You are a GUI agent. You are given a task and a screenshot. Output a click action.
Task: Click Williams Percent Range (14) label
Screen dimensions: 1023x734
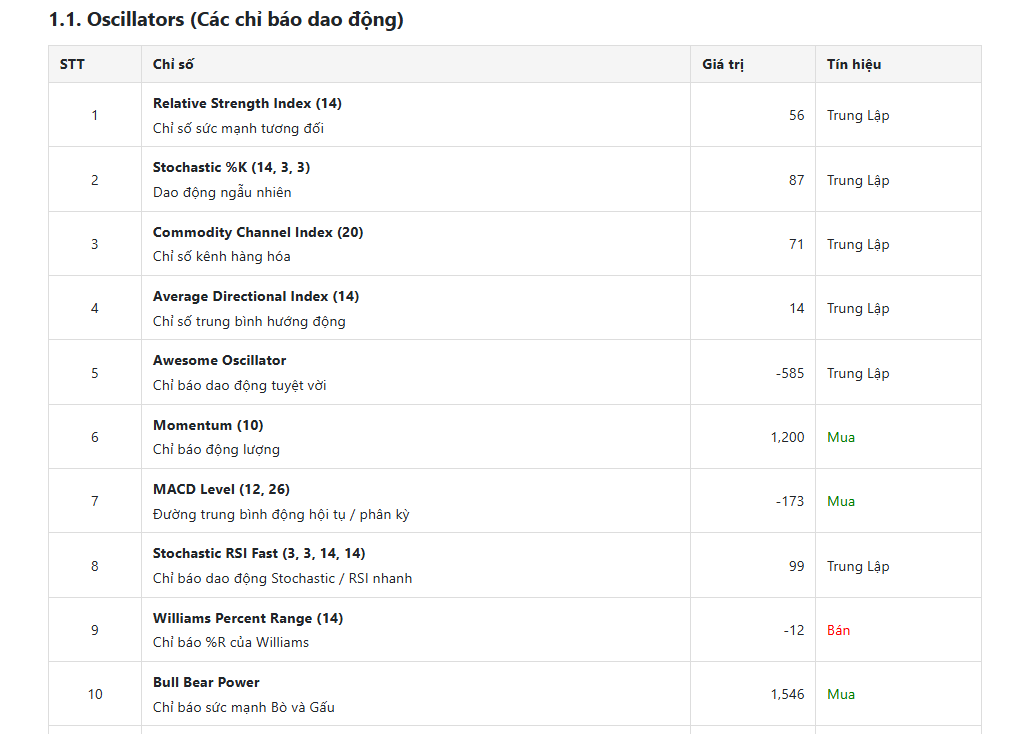(x=248, y=618)
